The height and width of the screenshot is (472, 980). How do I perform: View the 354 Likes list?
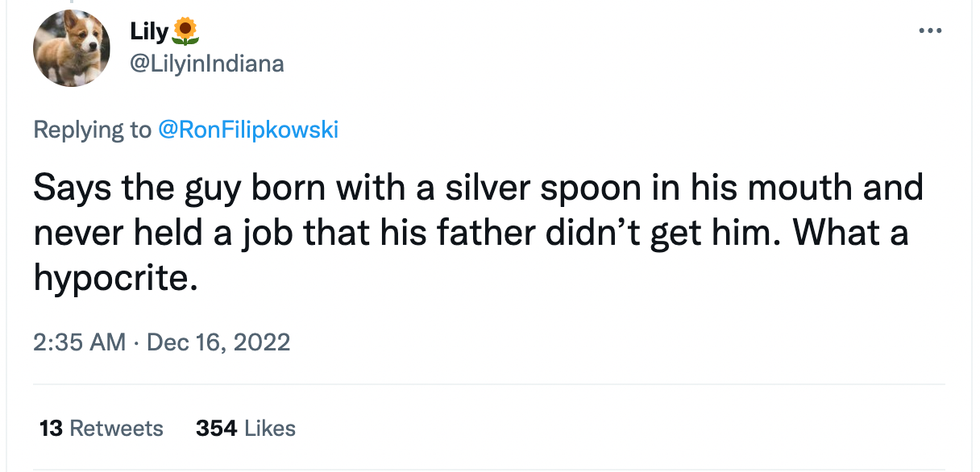click(x=246, y=428)
